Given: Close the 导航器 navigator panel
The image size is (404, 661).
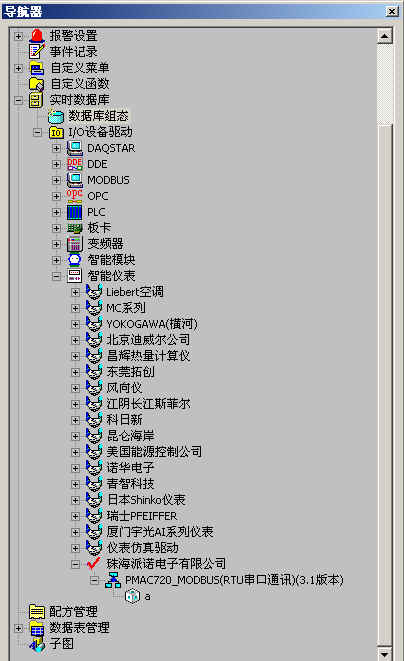Looking at the screenshot, I should coord(392,11).
